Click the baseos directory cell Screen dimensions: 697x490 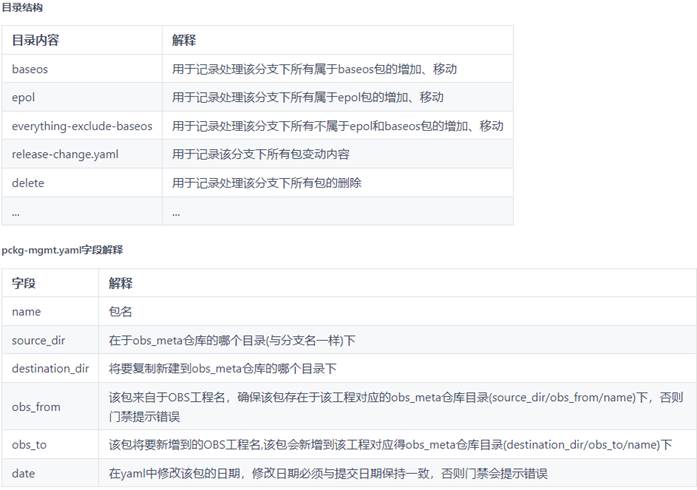(x=30, y=69)
